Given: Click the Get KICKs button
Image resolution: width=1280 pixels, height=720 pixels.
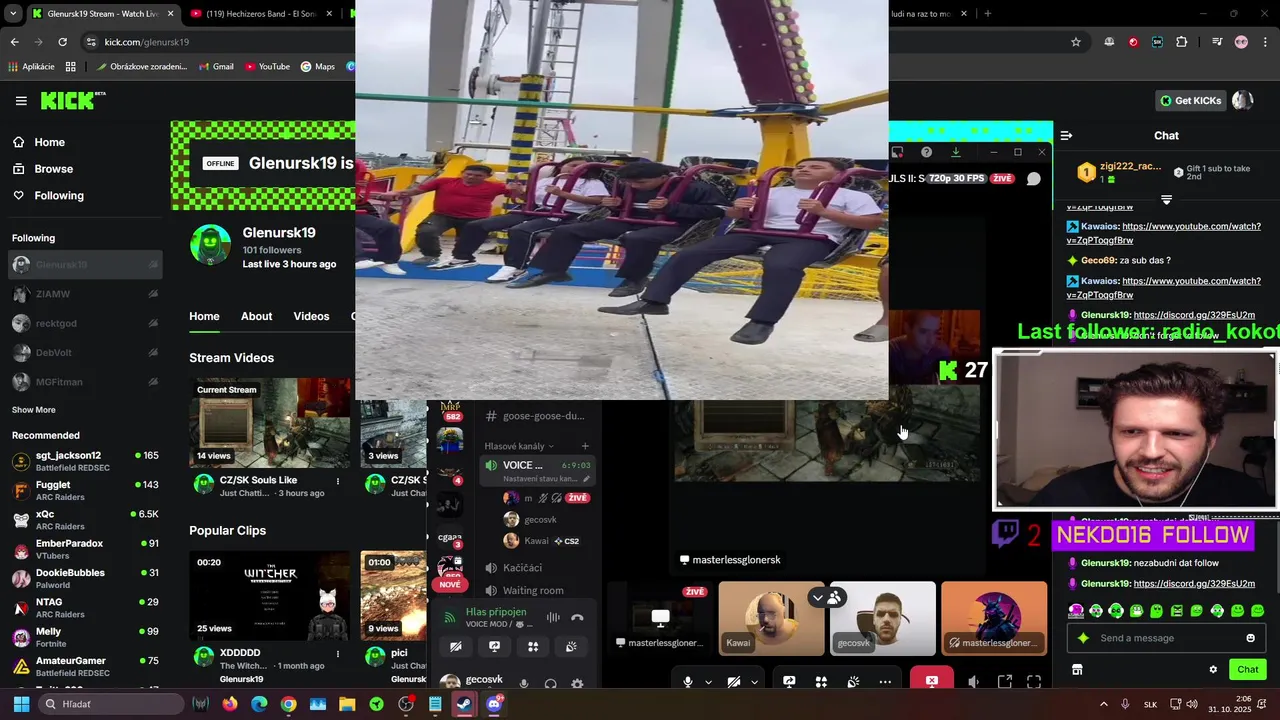Looking at the screenshot, I should [1190, 100].
